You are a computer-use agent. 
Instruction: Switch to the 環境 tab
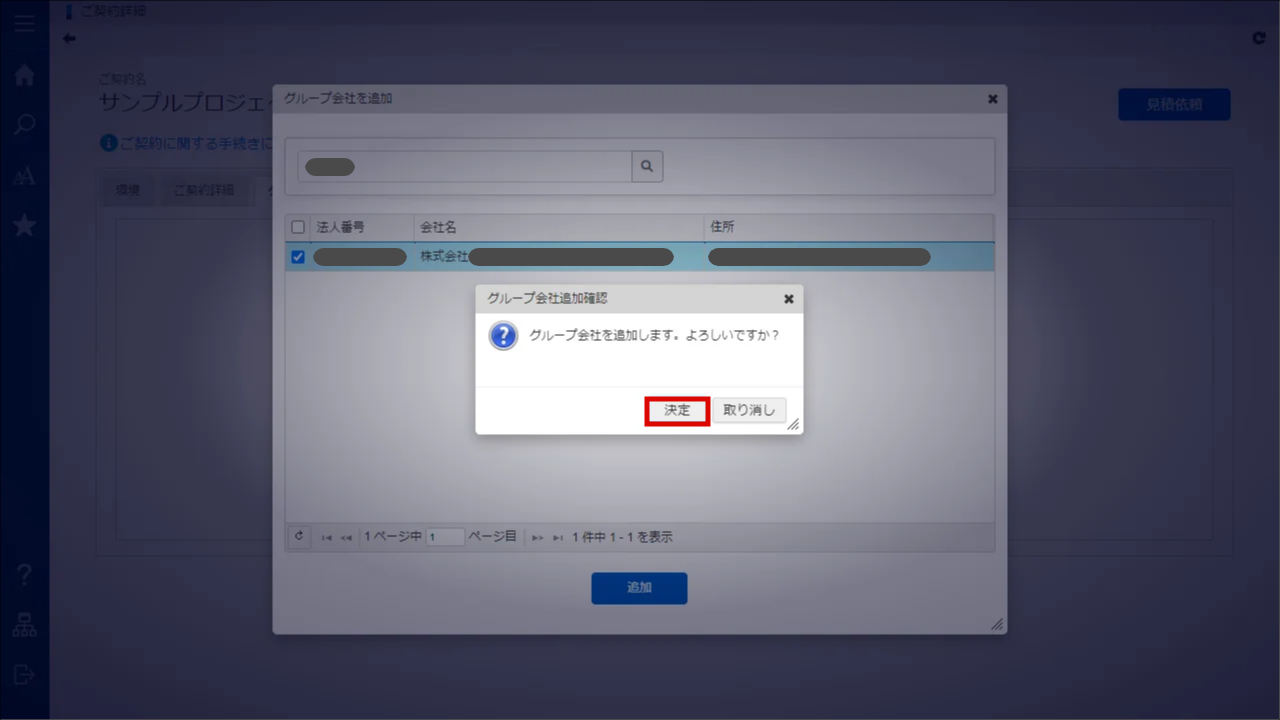tap(127, 190)
